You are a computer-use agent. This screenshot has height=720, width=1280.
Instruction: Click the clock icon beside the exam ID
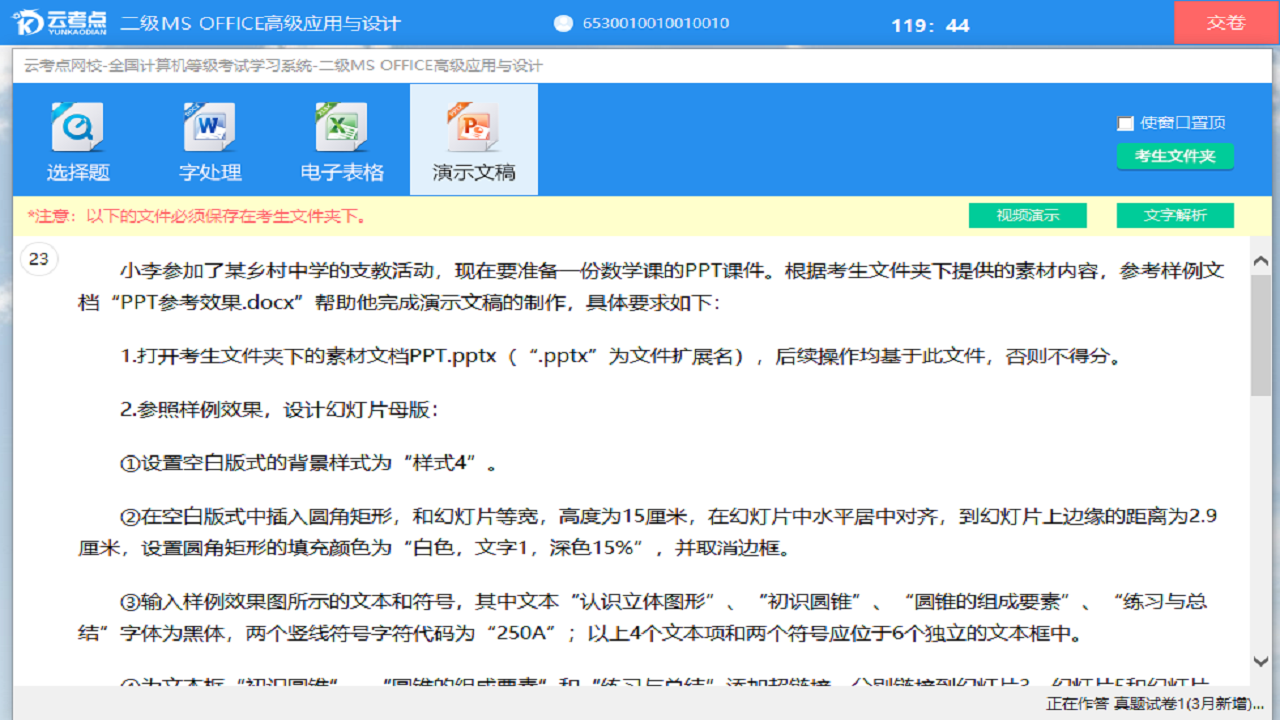(x=562, y=22)
